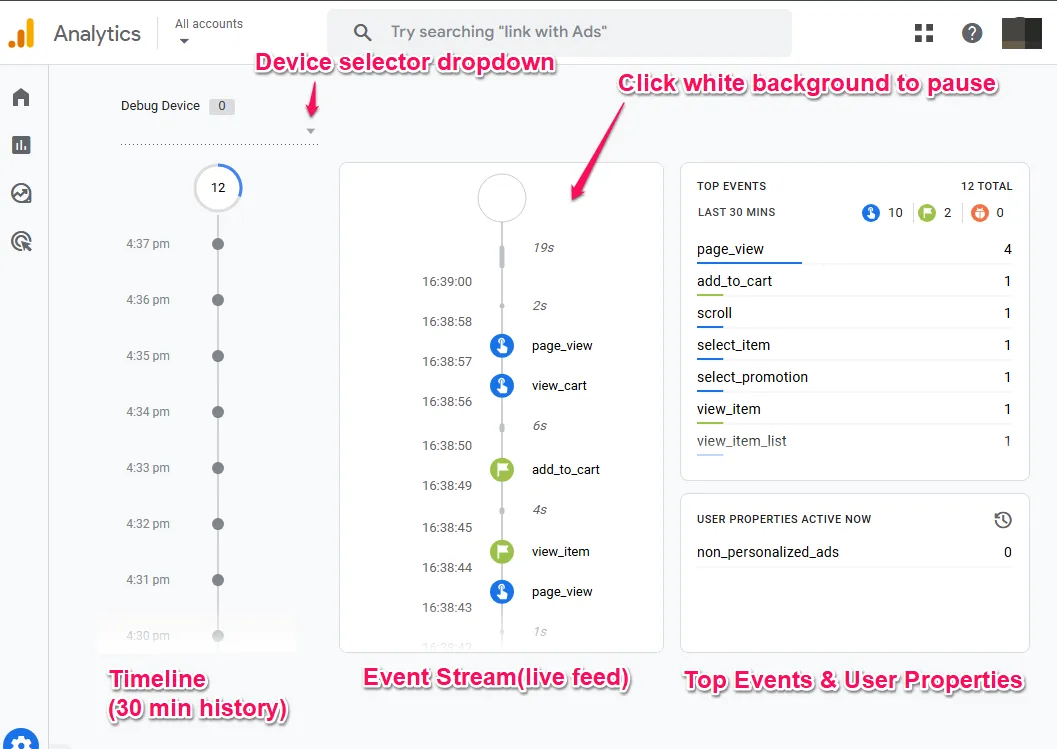The height and width of the screenshot is (749, 1057).
Task: Open the Help question mark icon
Action: (x=972, y=33)
